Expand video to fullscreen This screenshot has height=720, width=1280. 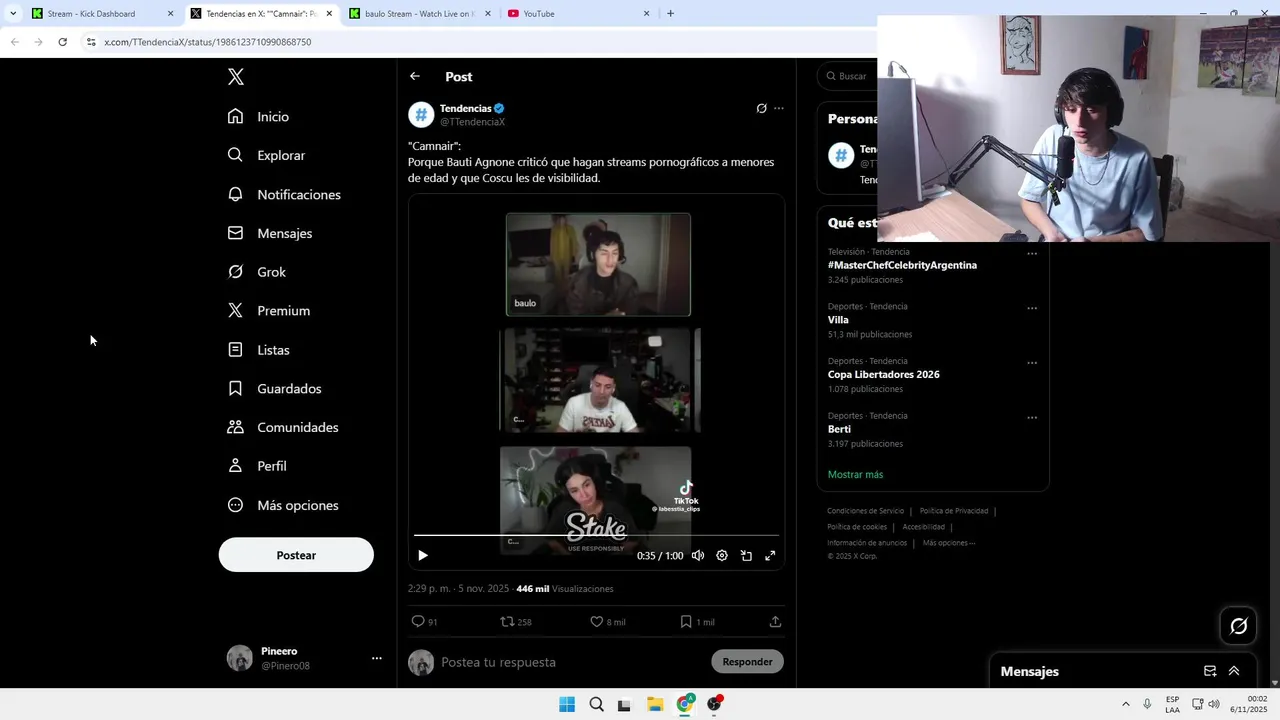[770, 555]
